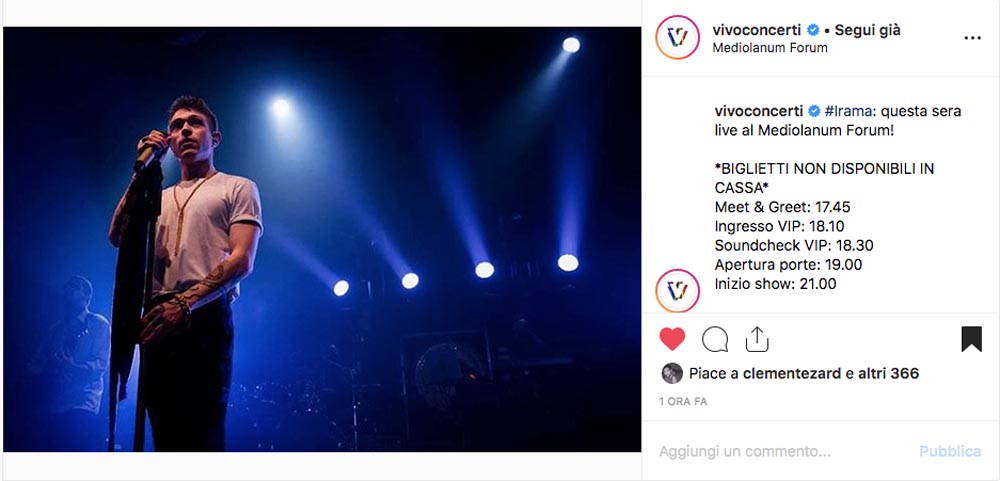Click the Pubblica button

pyautogui.click(x=950, y=452)
